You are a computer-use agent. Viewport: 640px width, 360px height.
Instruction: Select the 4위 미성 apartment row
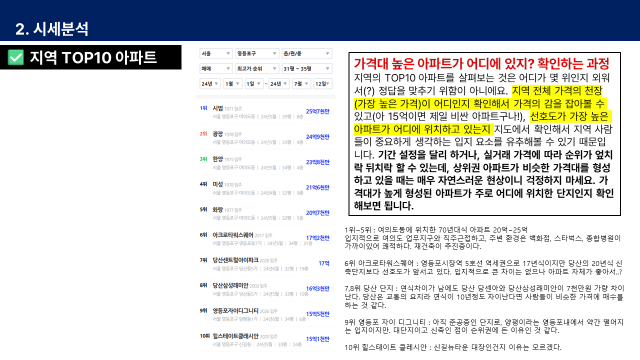(265, 188)
